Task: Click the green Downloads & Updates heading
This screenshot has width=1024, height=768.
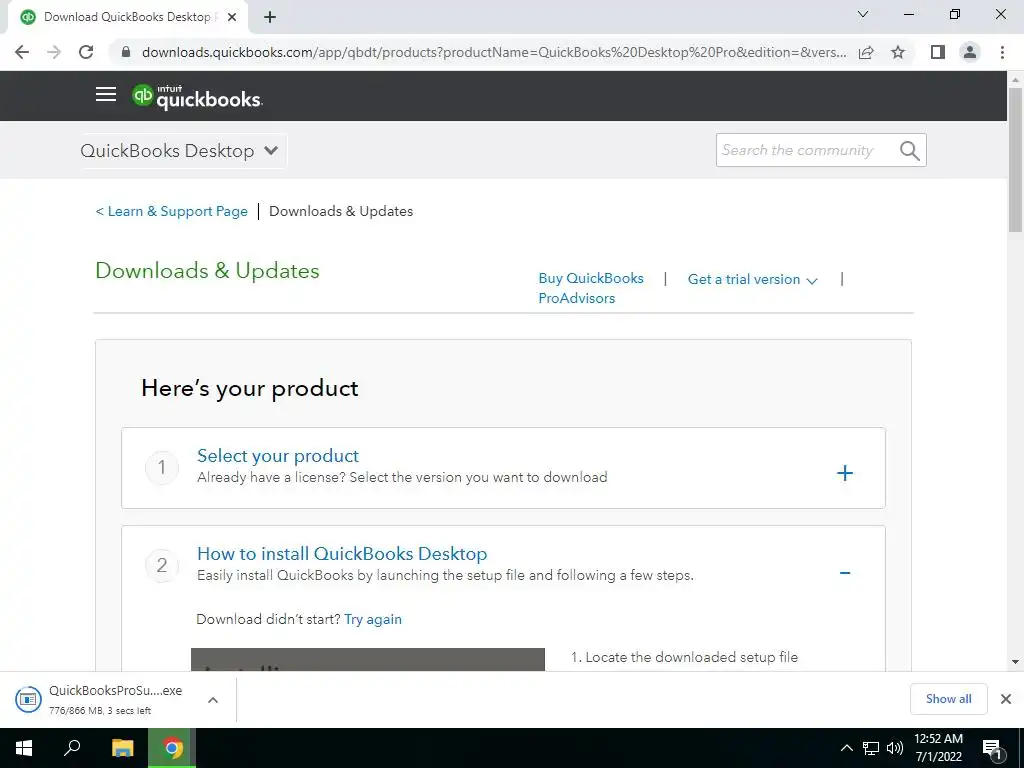Action: 207,271
